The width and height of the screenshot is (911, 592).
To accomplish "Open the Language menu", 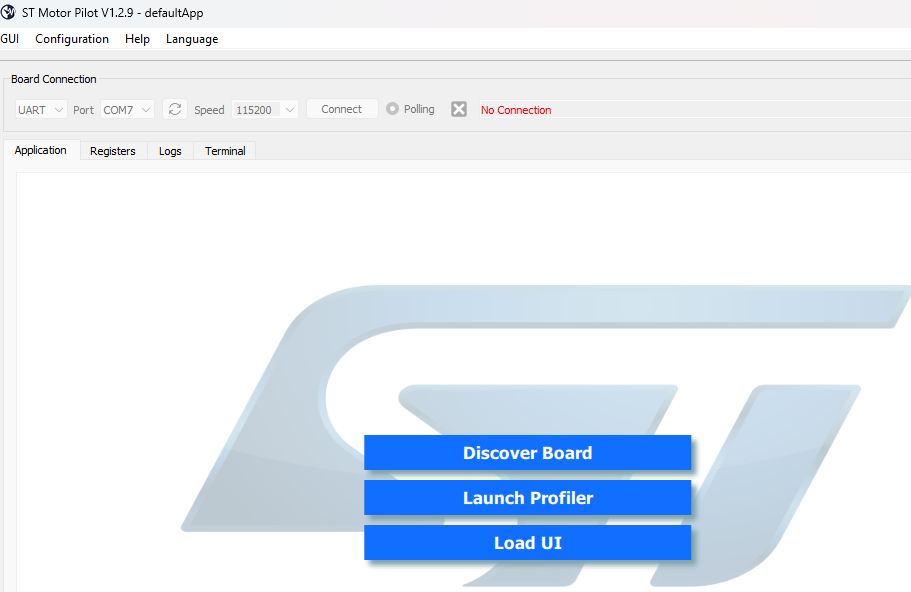I will click(192, 39).
